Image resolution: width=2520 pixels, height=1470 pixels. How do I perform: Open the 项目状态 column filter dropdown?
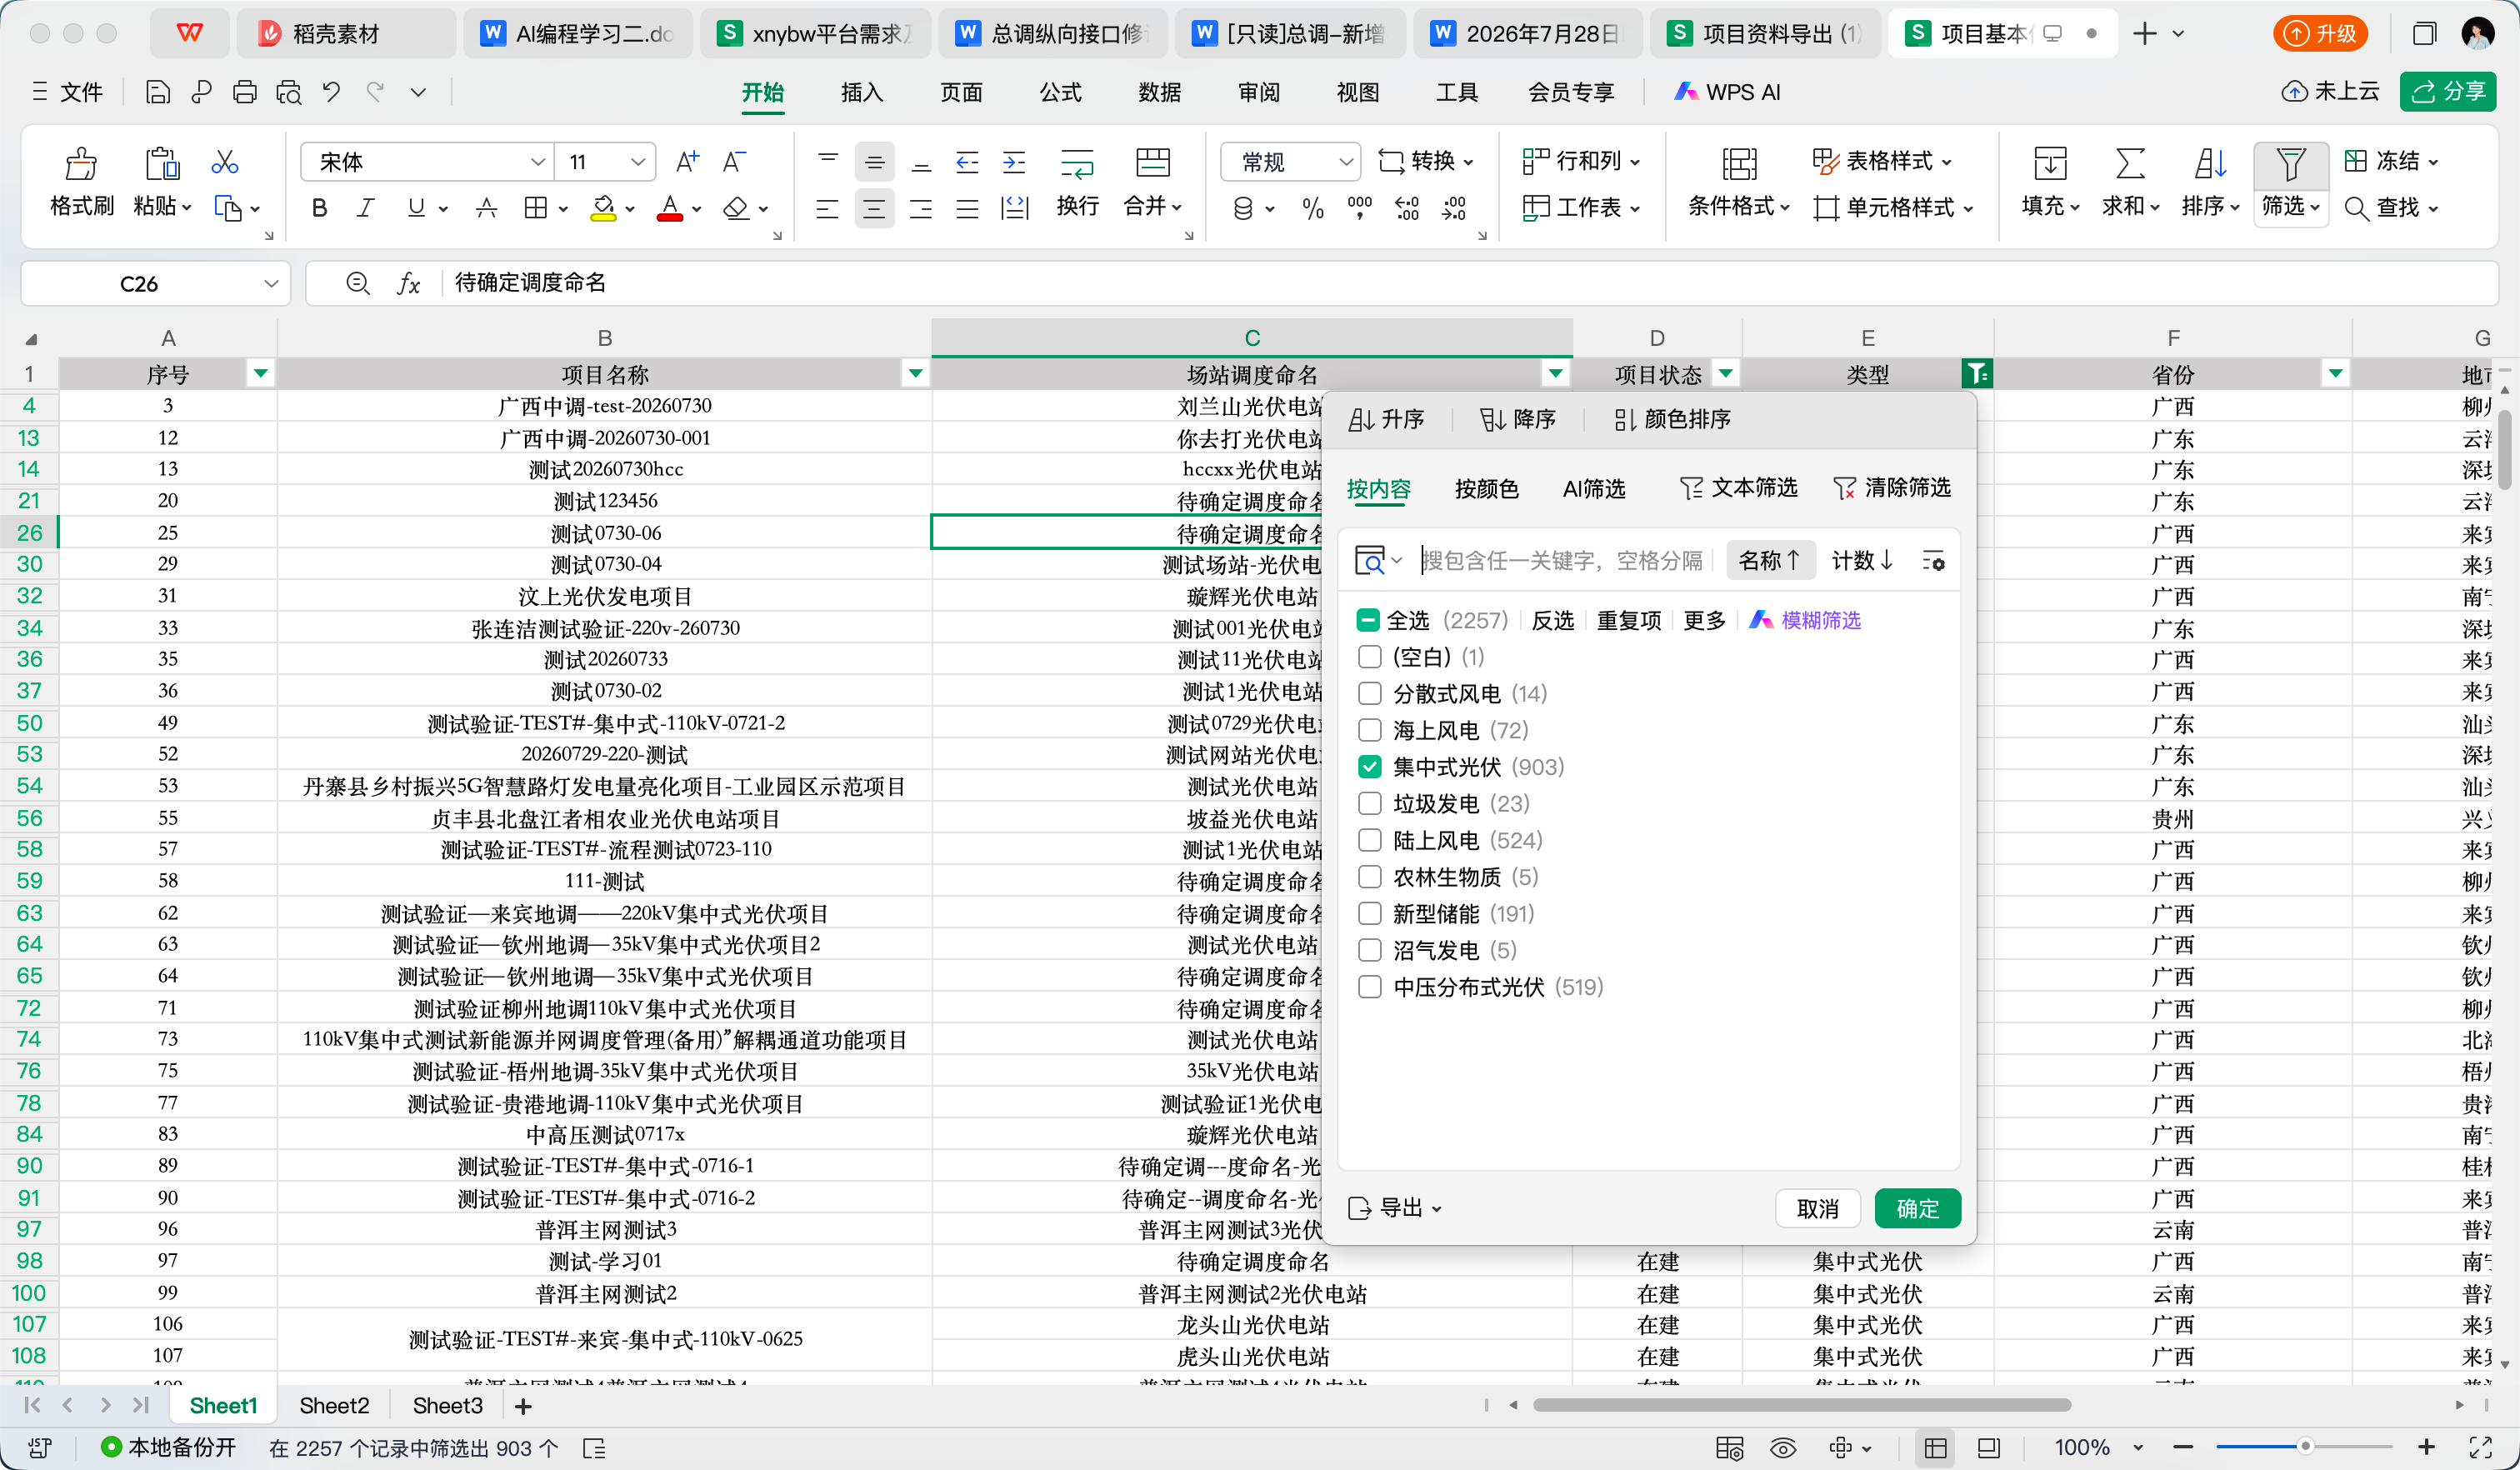point(1726,374)
